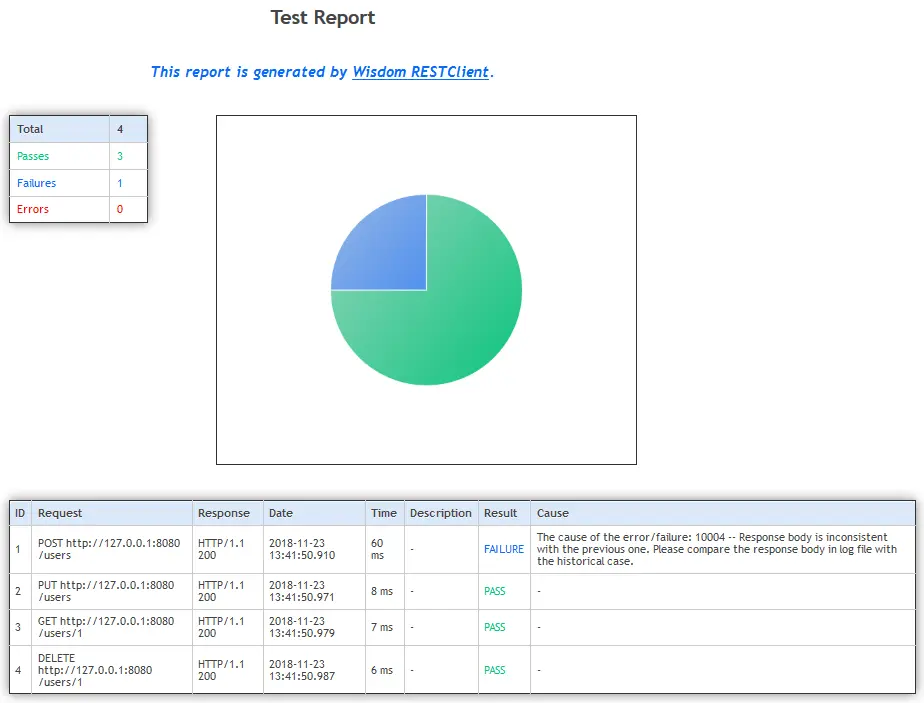Click the Failures count value 1

[120, 183]
